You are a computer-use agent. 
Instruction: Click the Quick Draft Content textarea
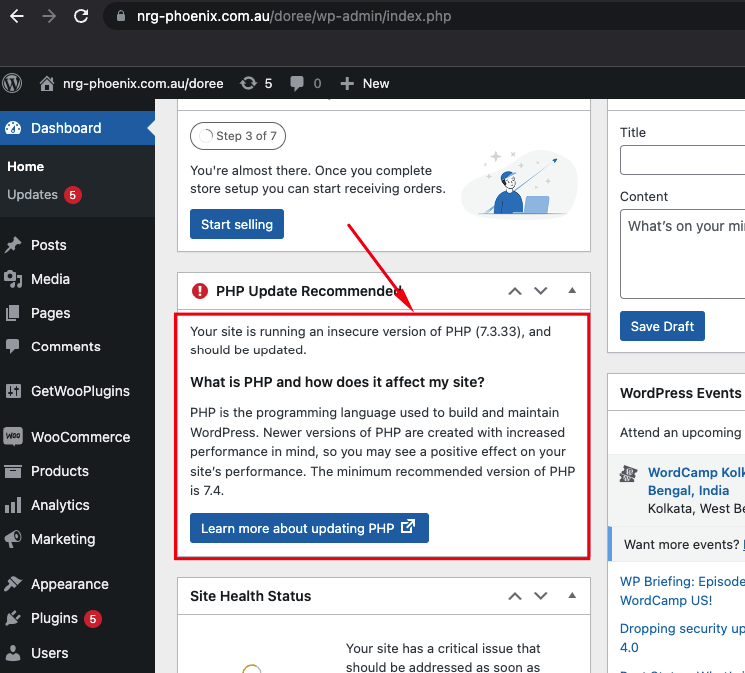(683, 254)
